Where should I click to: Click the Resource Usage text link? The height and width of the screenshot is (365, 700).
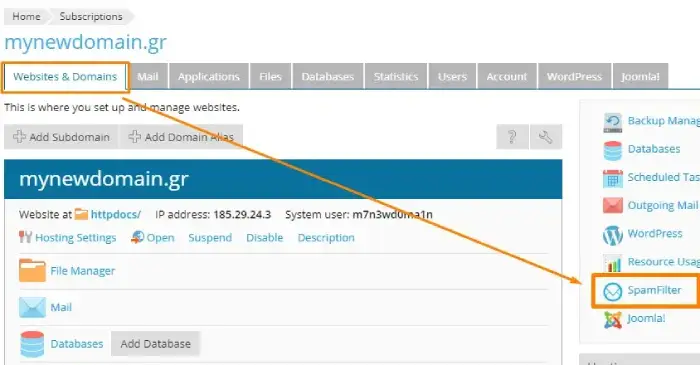click(x=663, y=261)
